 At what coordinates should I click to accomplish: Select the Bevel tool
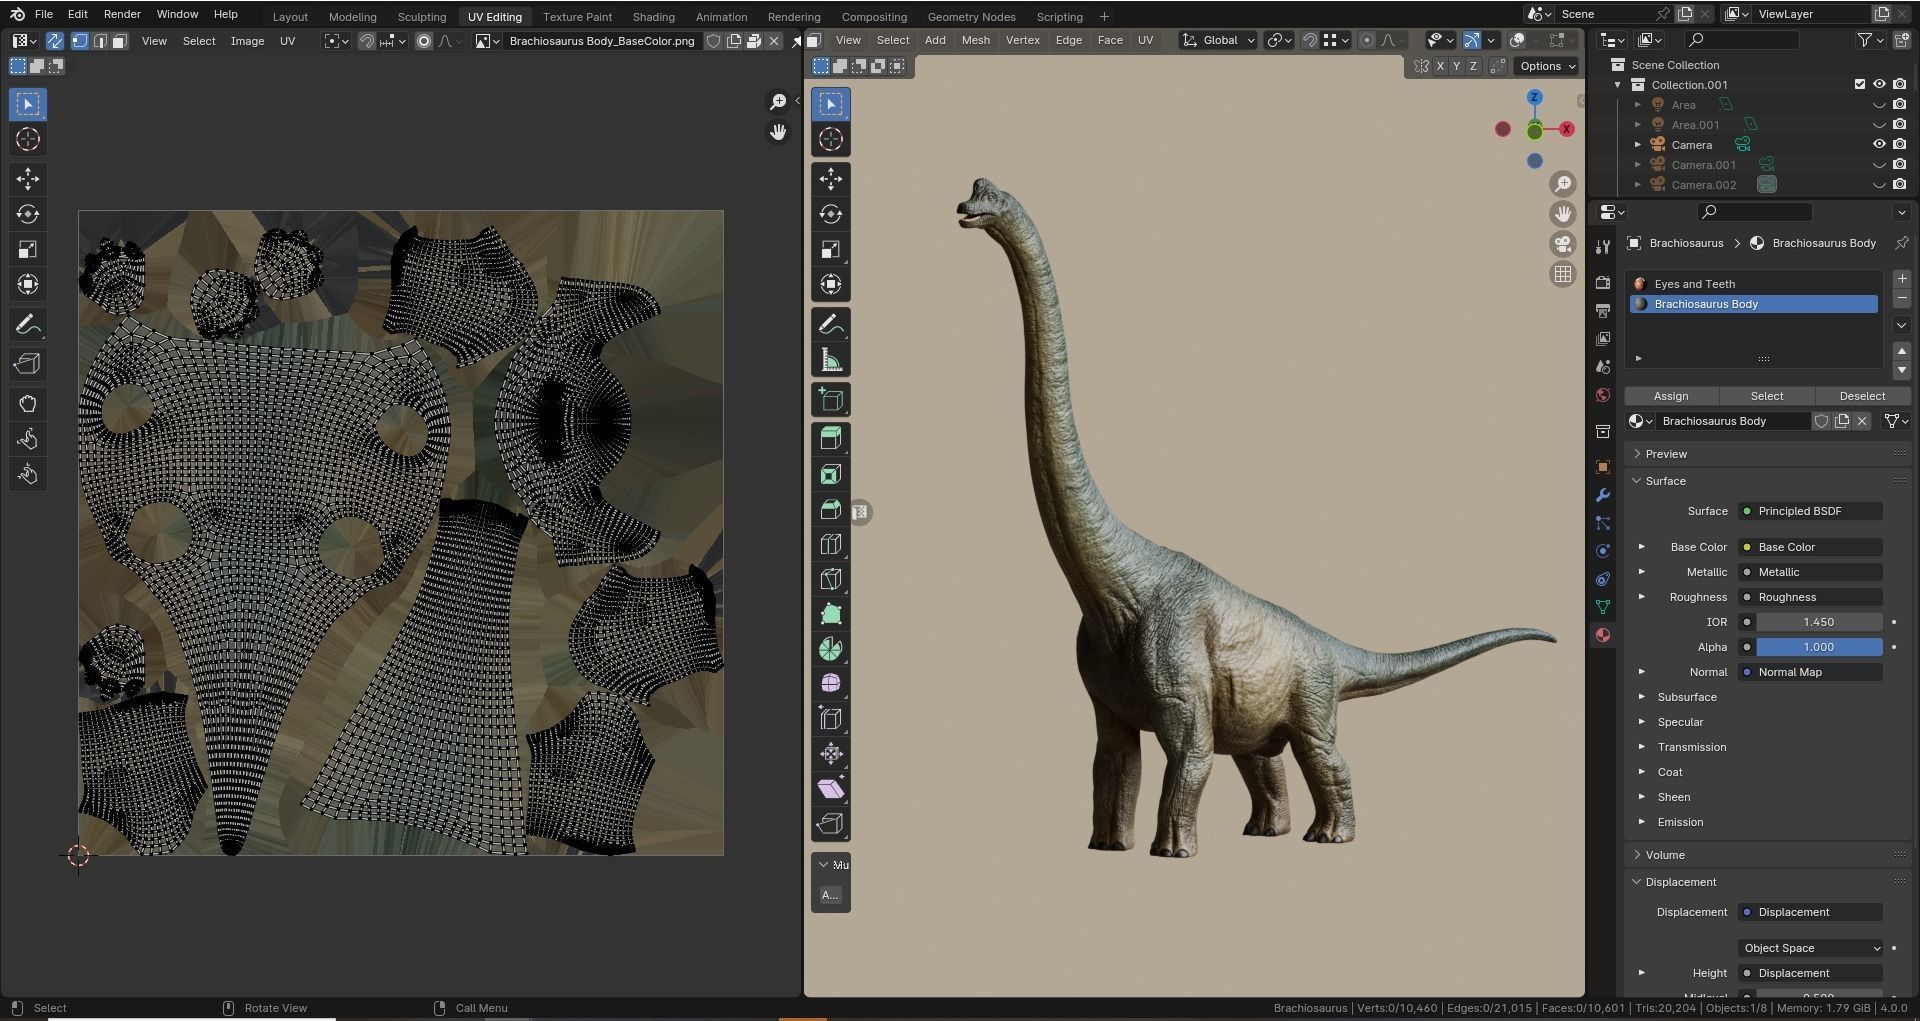[831, 509]
